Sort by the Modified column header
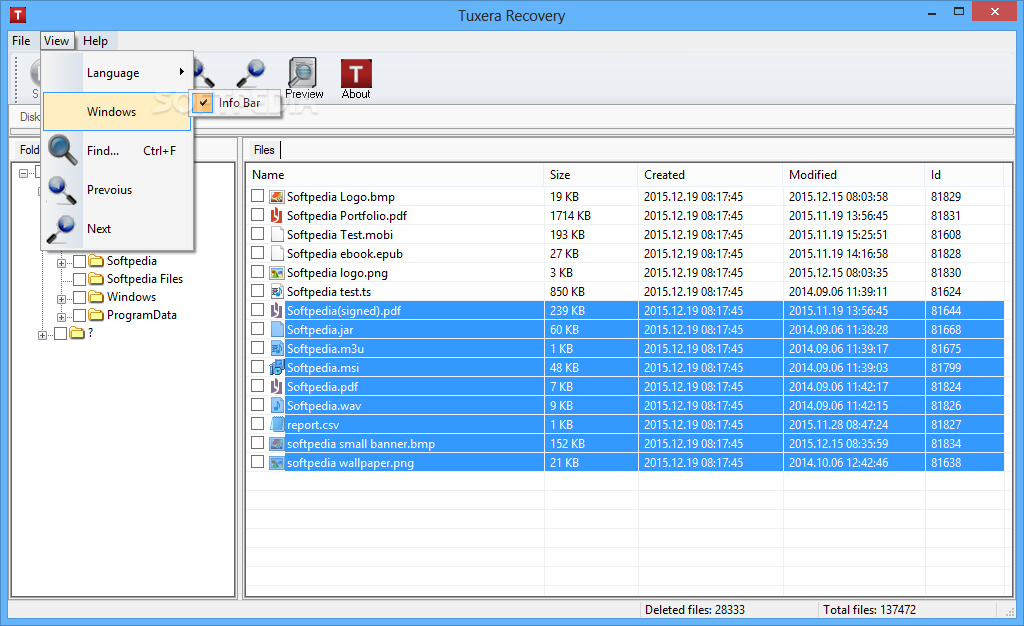The height and width of the screenshot is (626, 1024). [854, 175]
